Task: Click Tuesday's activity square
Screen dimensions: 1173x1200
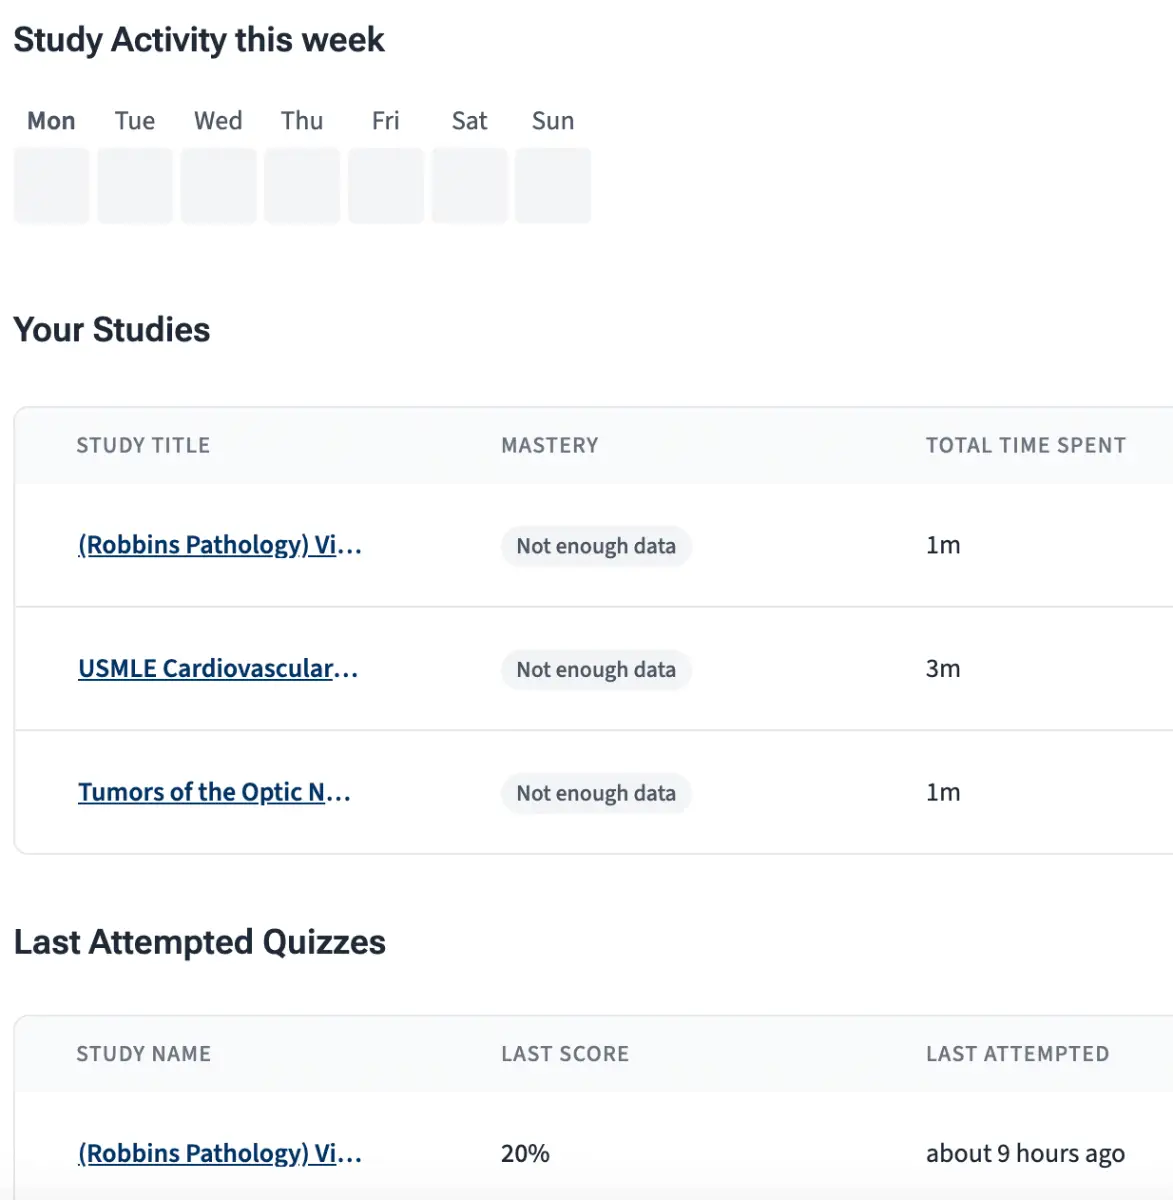Action: click(x=135, y=186)
